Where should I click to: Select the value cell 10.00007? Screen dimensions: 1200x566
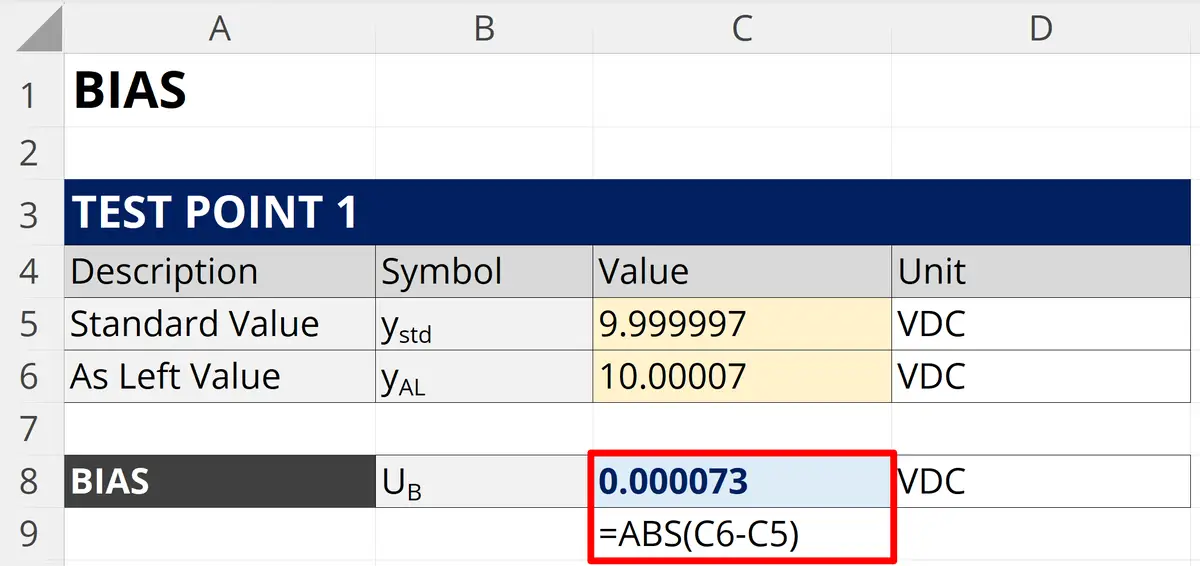(x=742, y=376)
